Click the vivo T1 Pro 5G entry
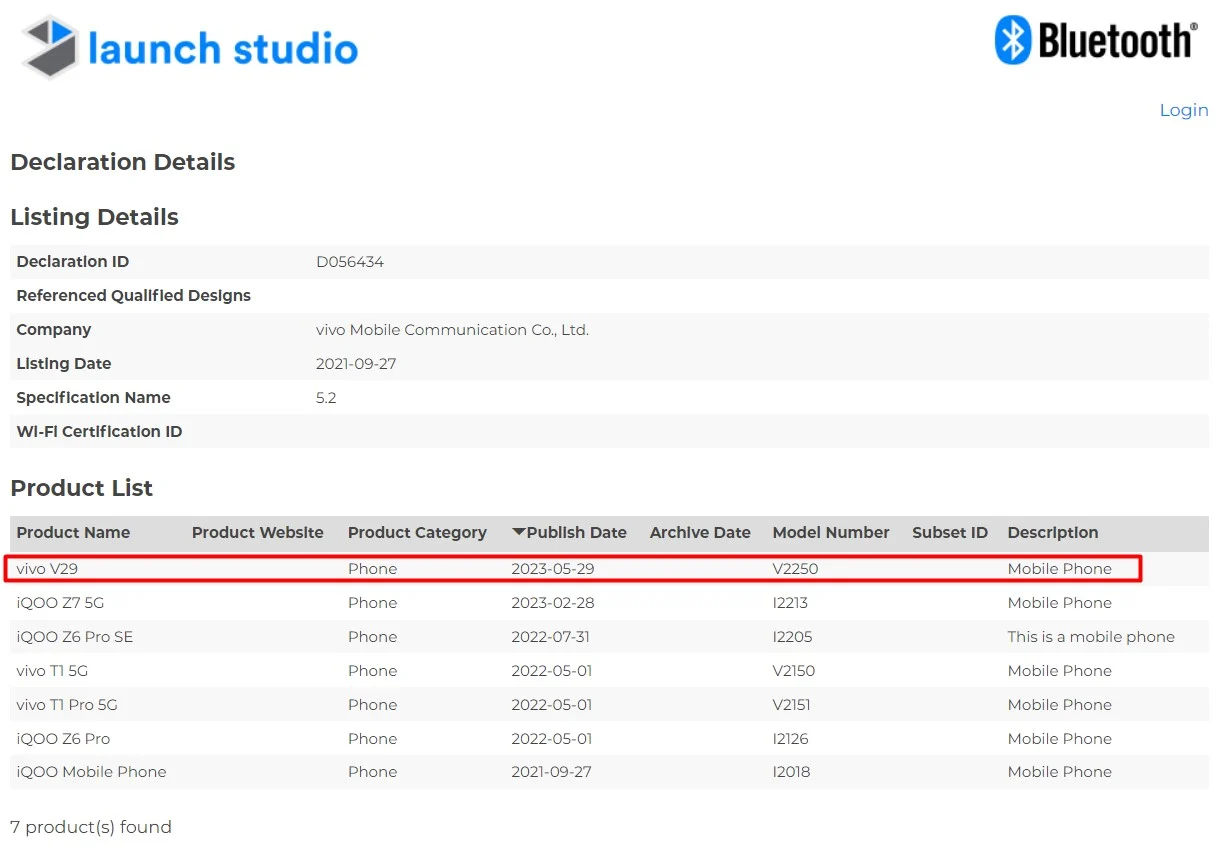 [x=67, y=705]
